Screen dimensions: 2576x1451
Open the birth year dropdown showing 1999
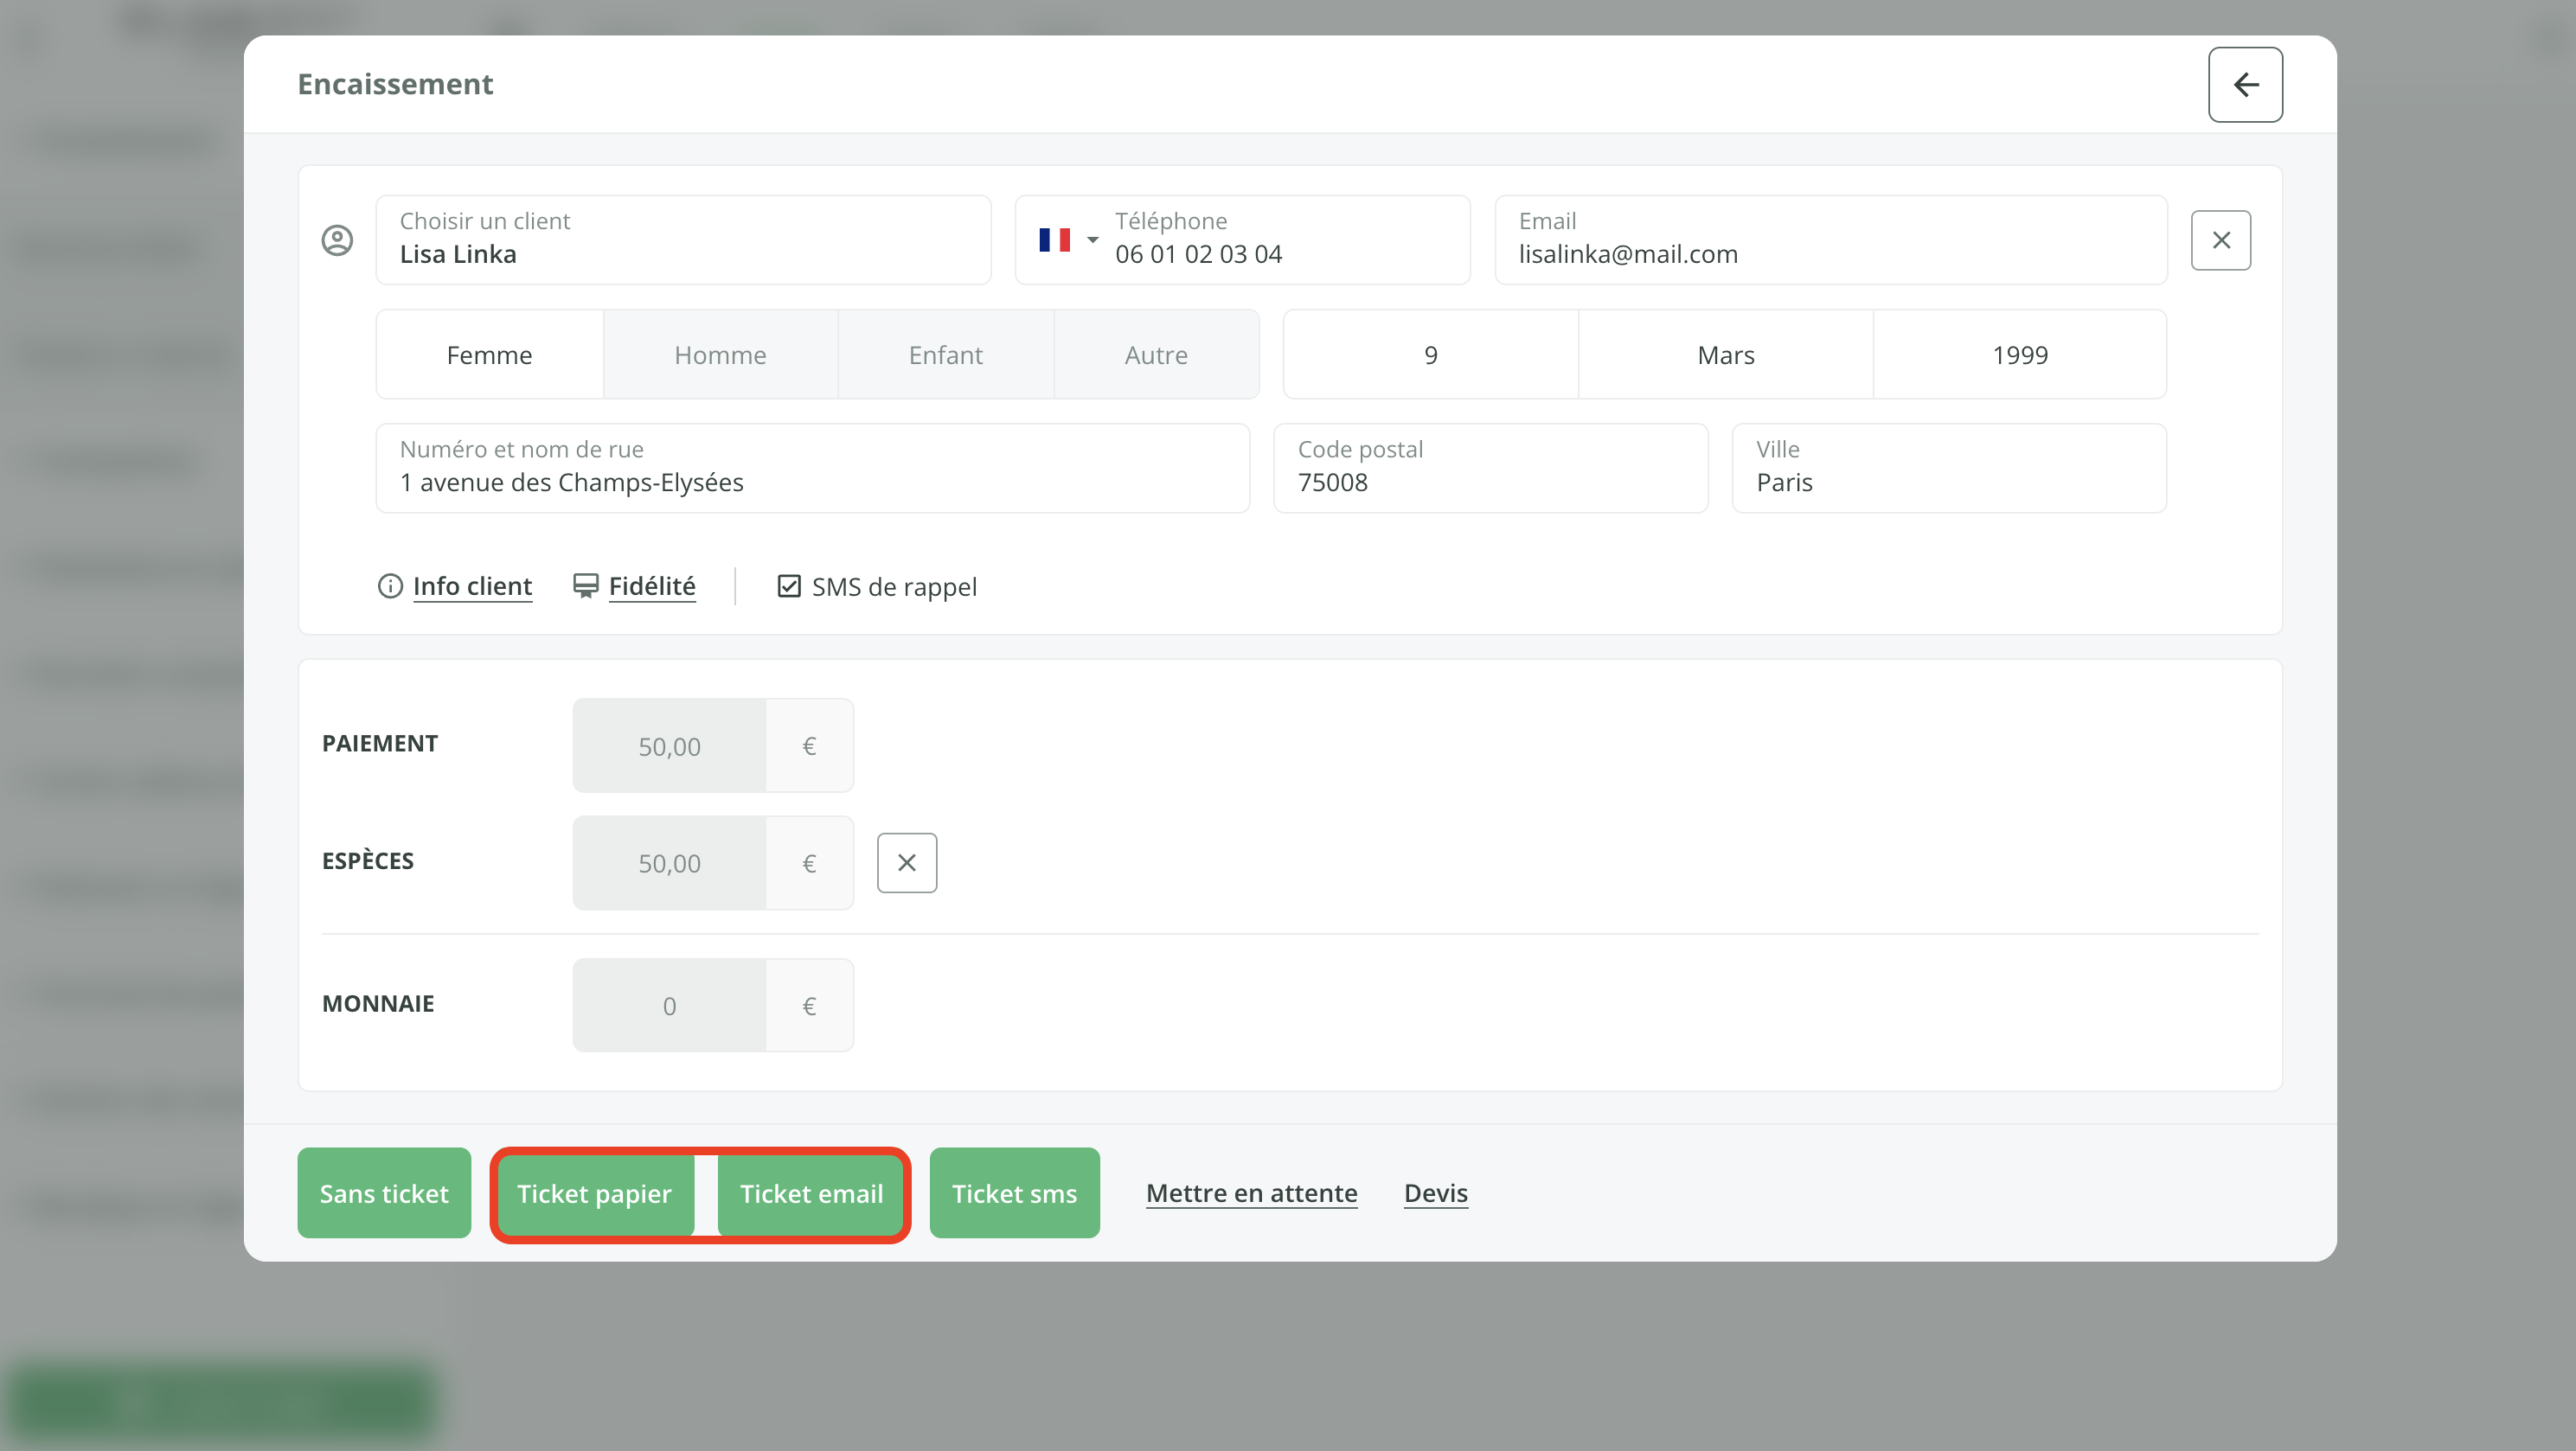click(2019, 355)
